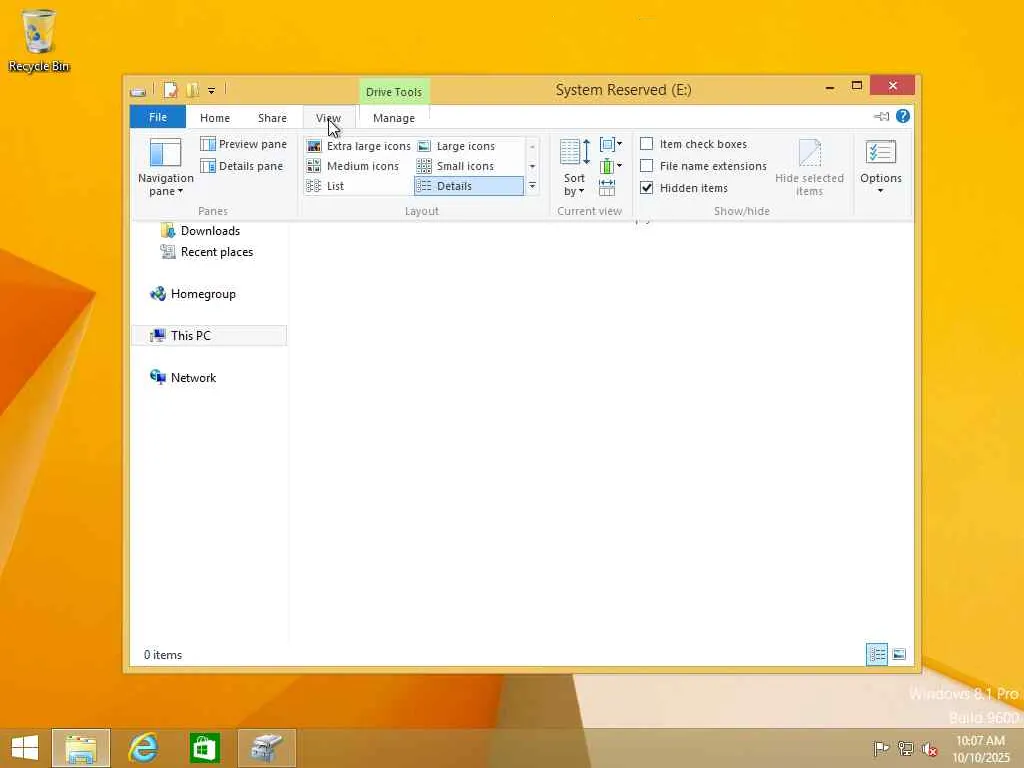Open the Recycle Bin desktop icon
The image size is (1024, 768).
[x=39, y=40]
